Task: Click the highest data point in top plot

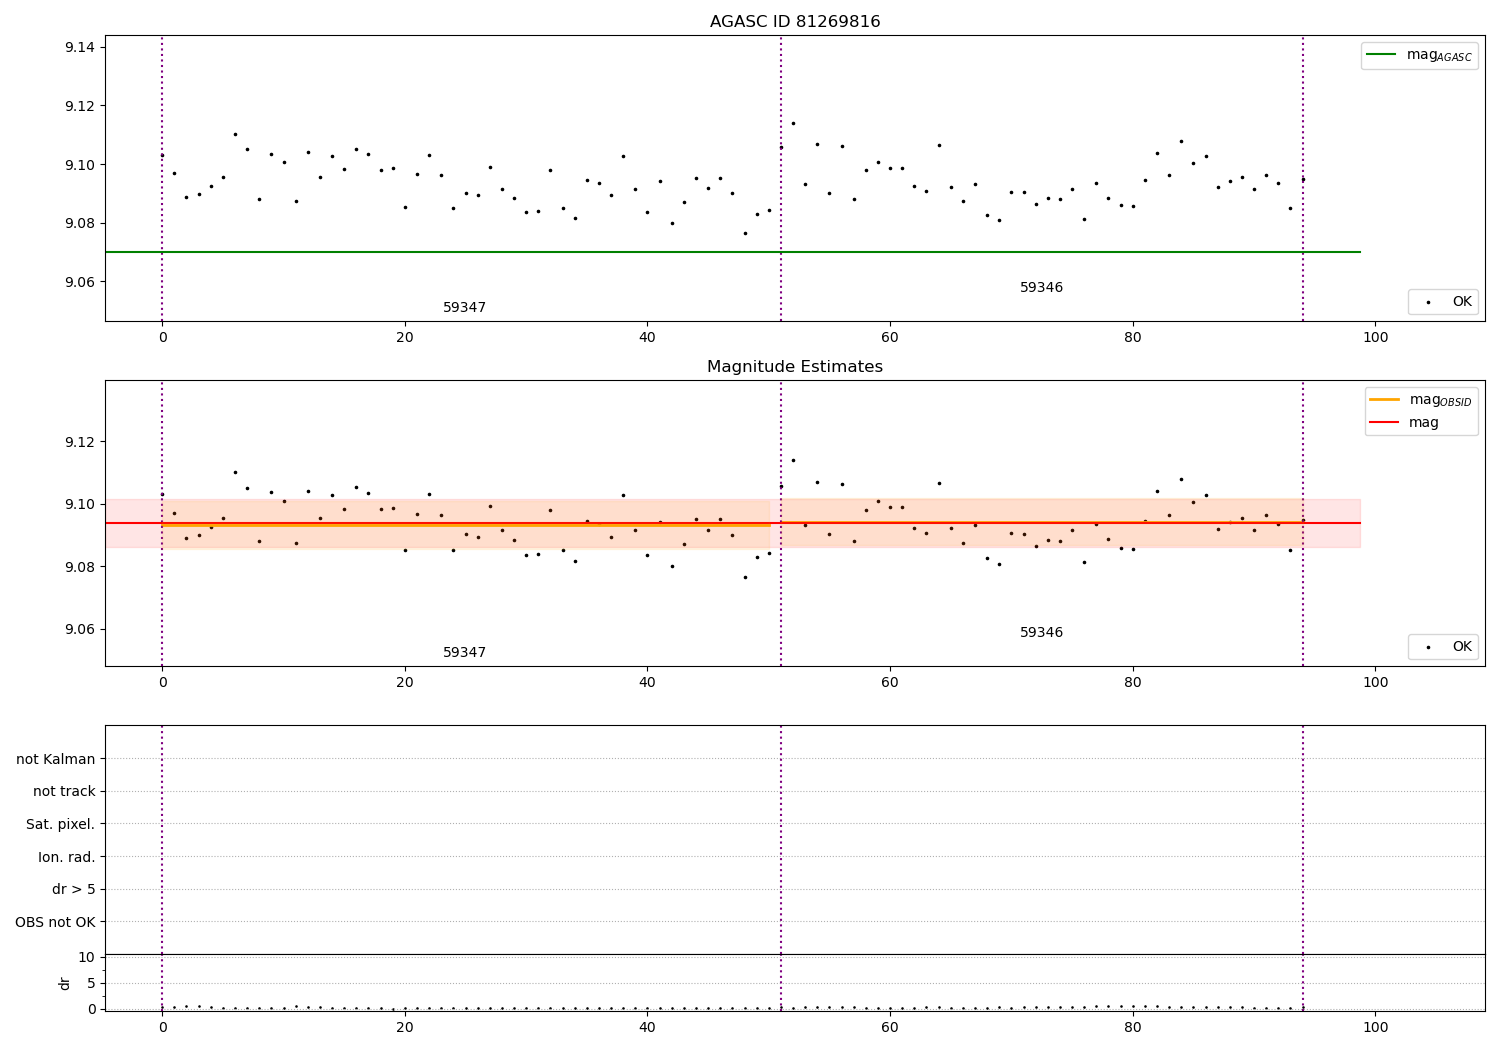Action: click(x=793, y=123)
